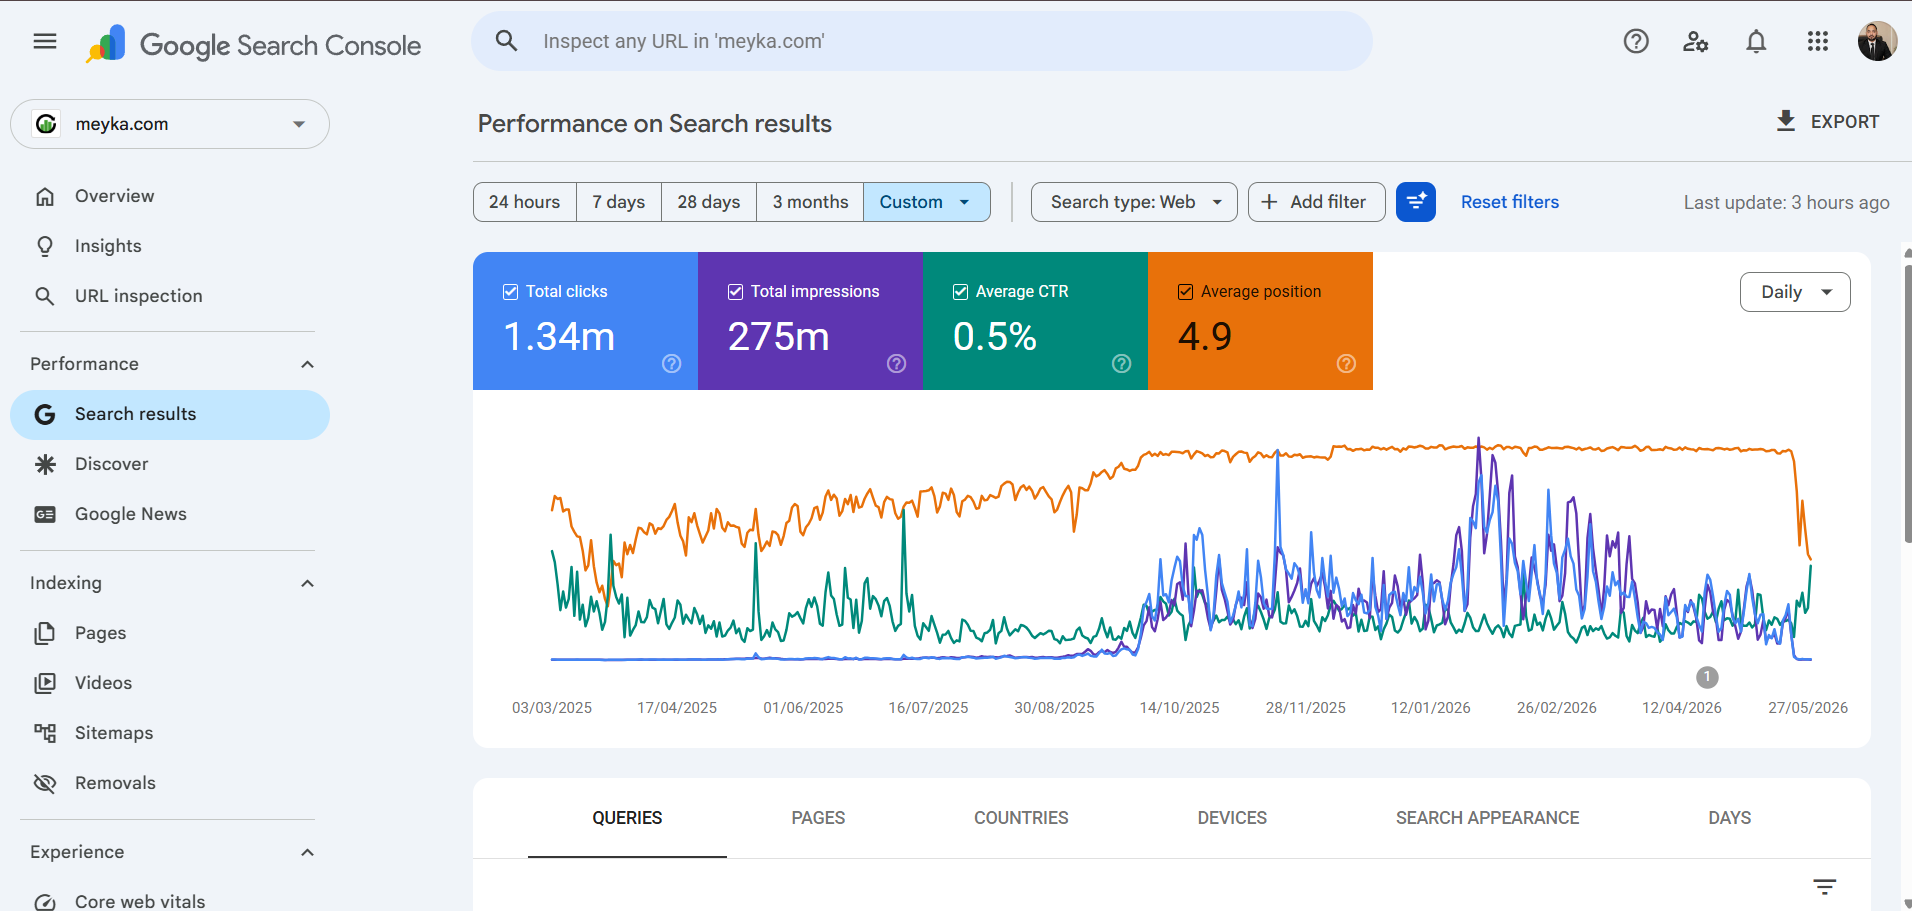Click the Videos icon in sidebar

click(45, 683)
